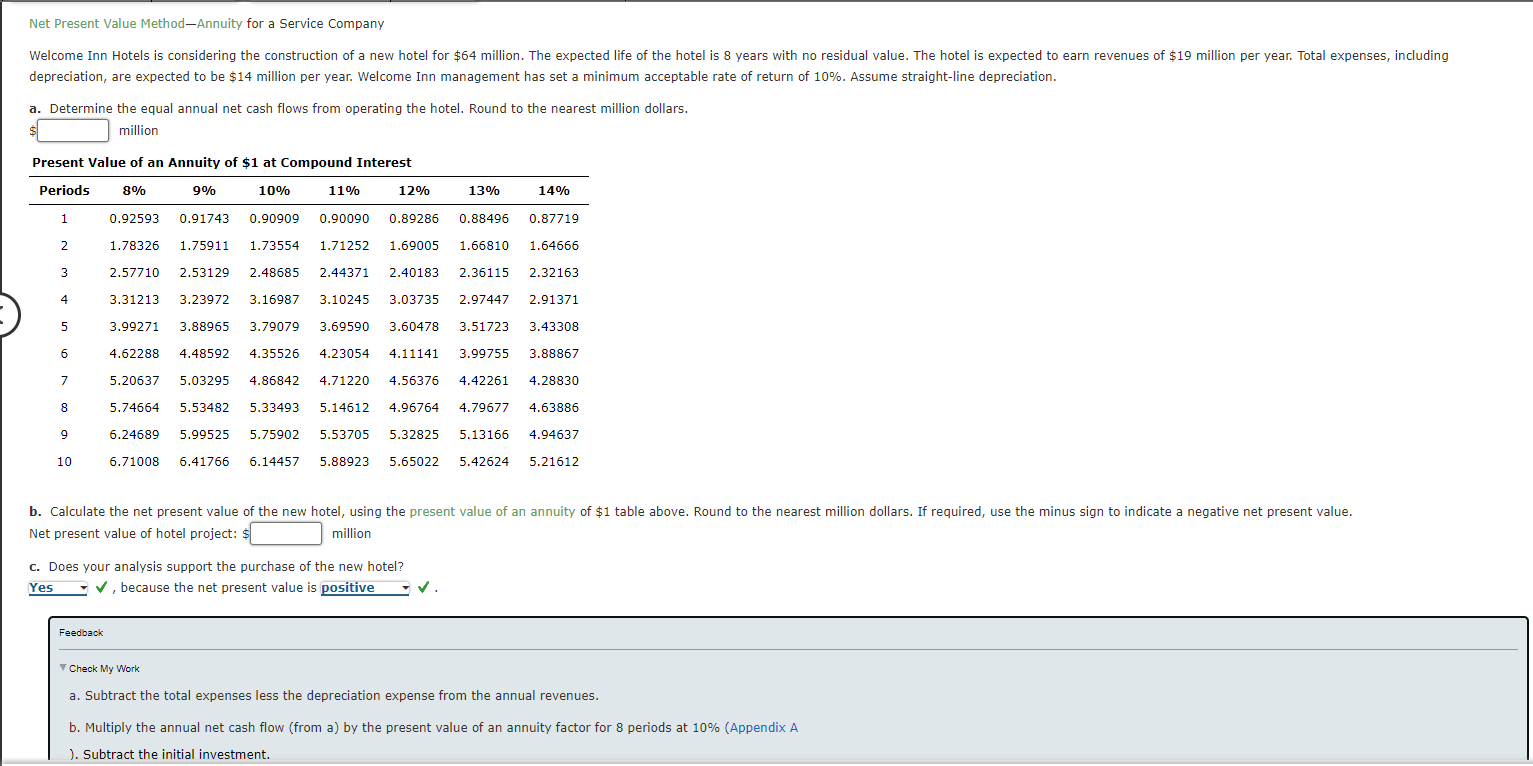The height and width of the screenshot is (766, 1533).
Task: Click the green checkmark beside the Yes dropdown
Action: (x=101, y=587)
